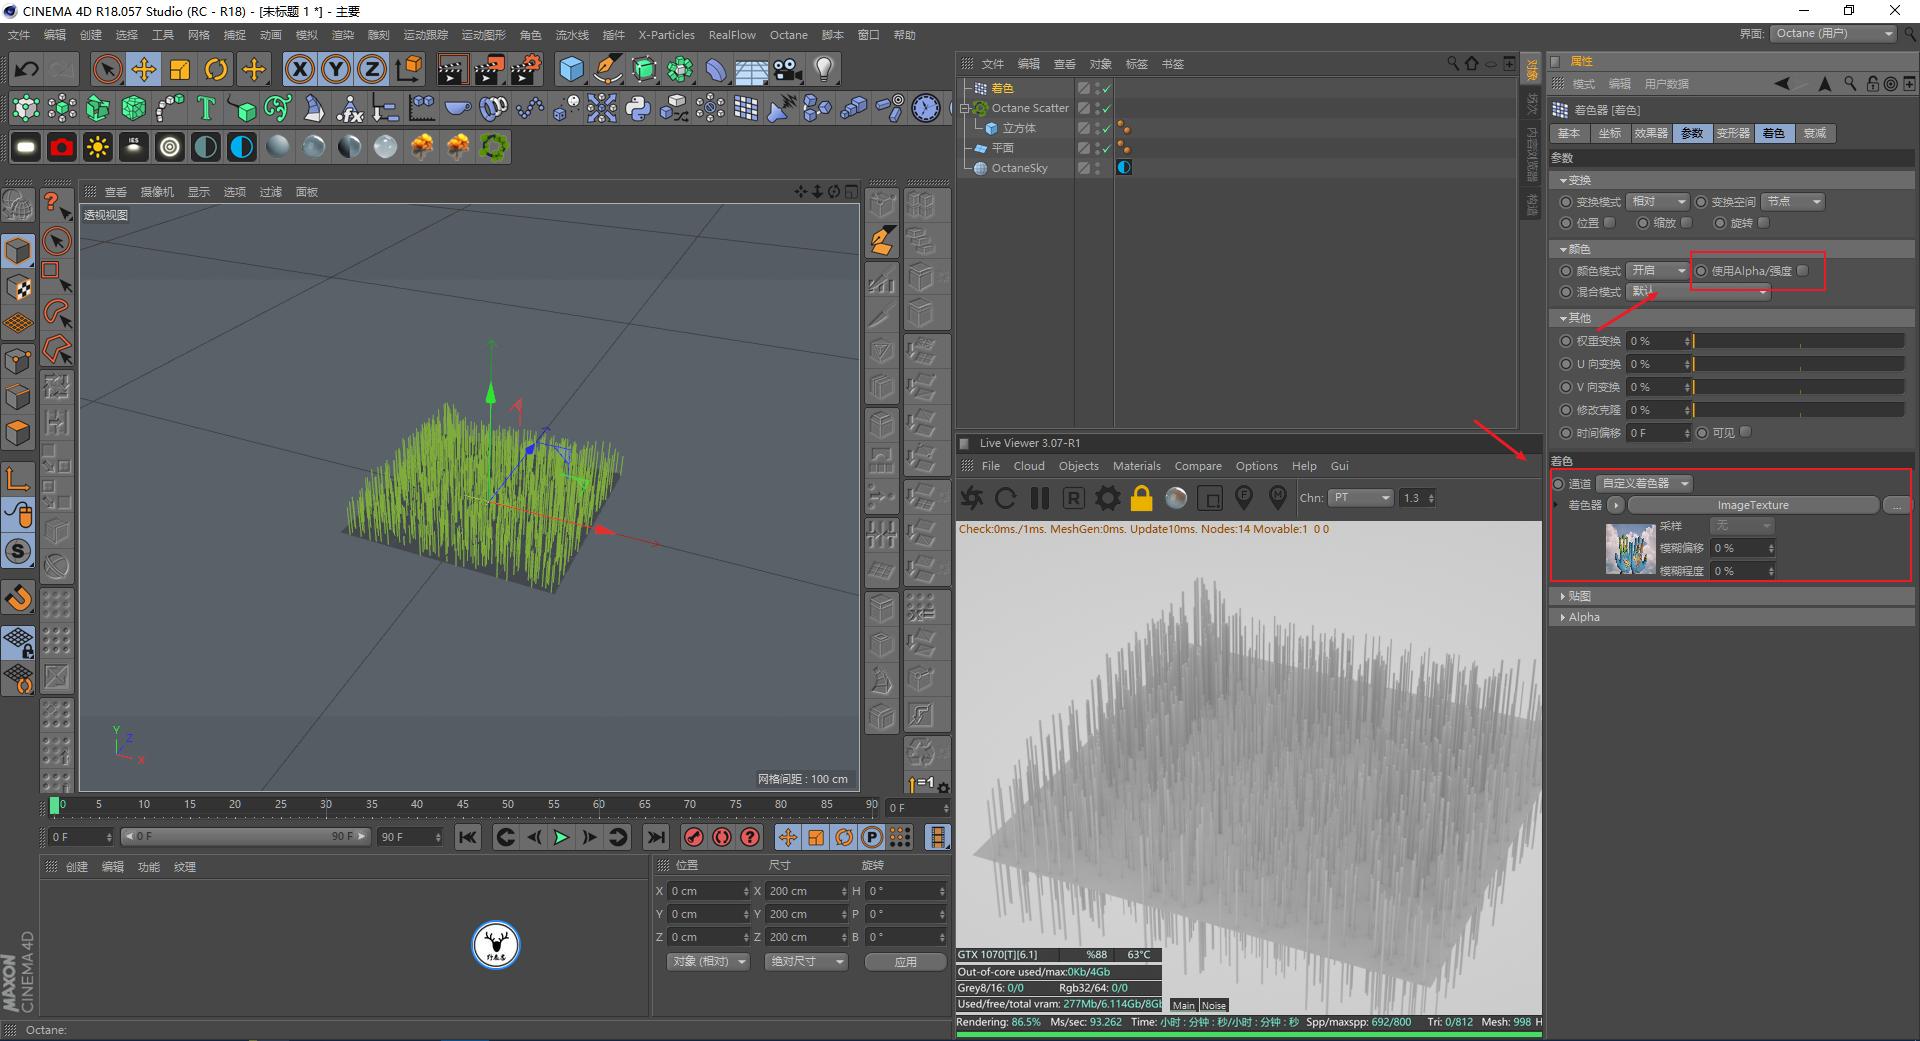Open the Chn PT channel dropdown
The height and width of the screenshot is (1041, 1920).
(1360, 498)
